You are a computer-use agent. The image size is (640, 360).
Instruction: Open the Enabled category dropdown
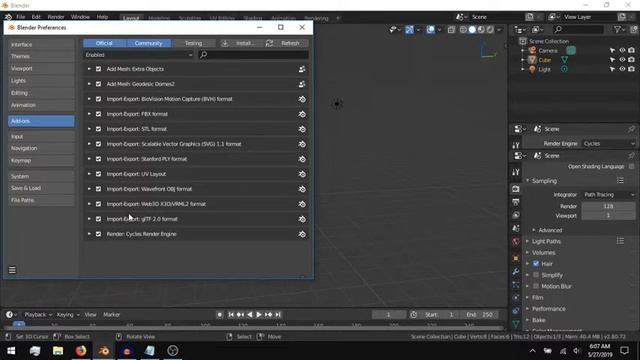pos(139,55)
